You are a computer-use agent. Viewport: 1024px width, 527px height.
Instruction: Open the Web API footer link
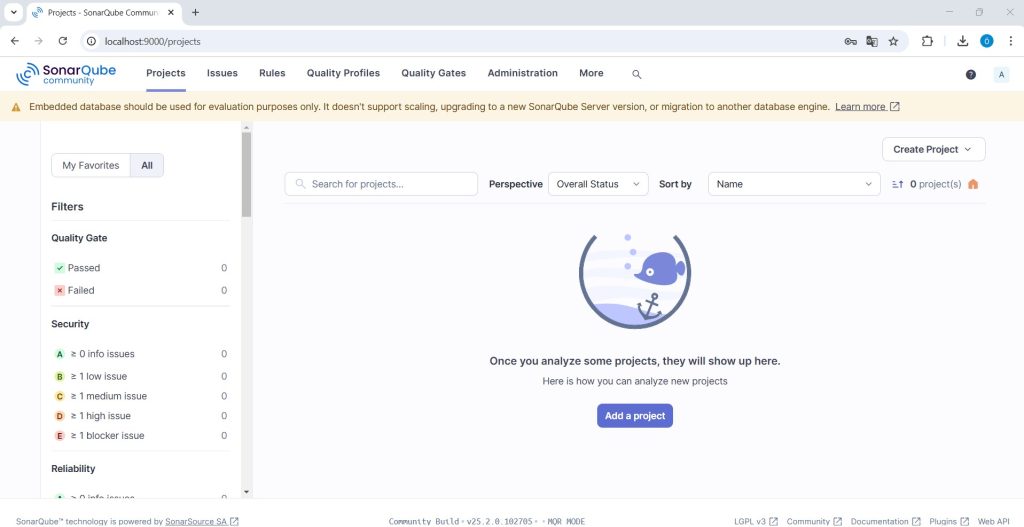[x=993, y=521]
